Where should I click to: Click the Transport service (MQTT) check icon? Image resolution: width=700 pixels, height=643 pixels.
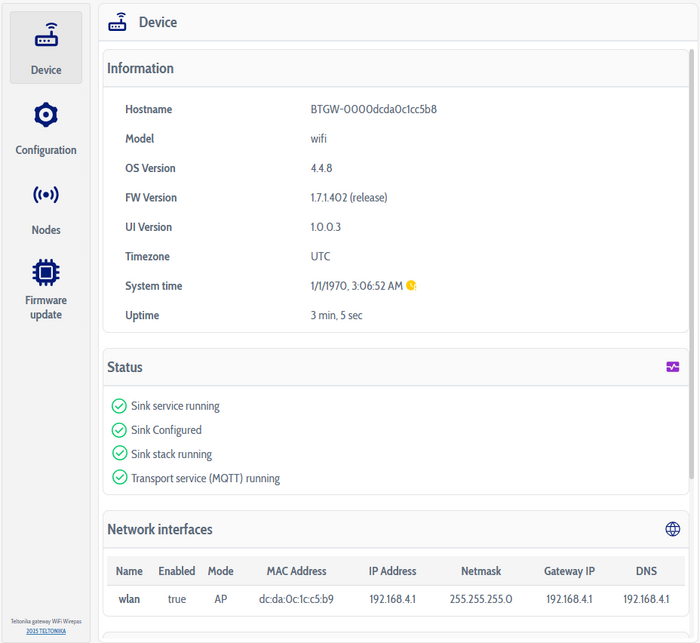[119, 478]
